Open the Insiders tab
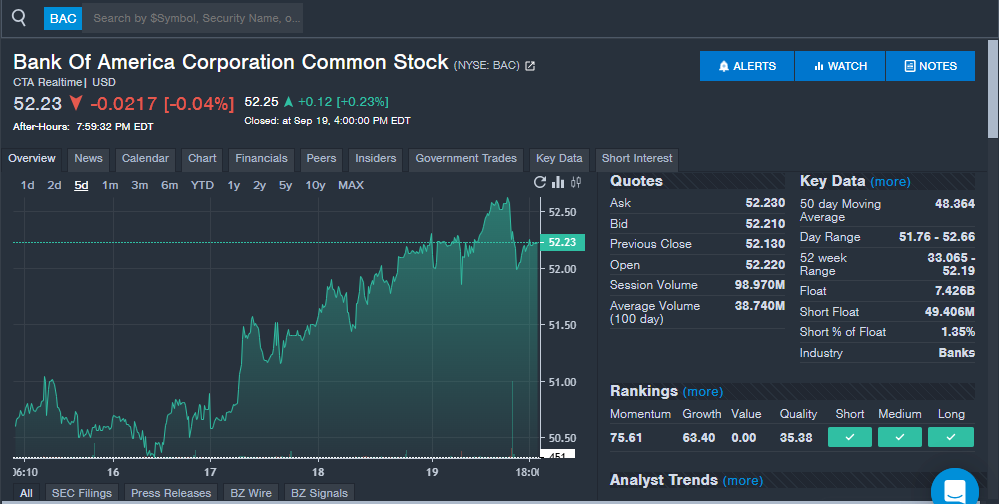Image resolution: width=999 pixels, height=504 pixels. tap(375, 159)
